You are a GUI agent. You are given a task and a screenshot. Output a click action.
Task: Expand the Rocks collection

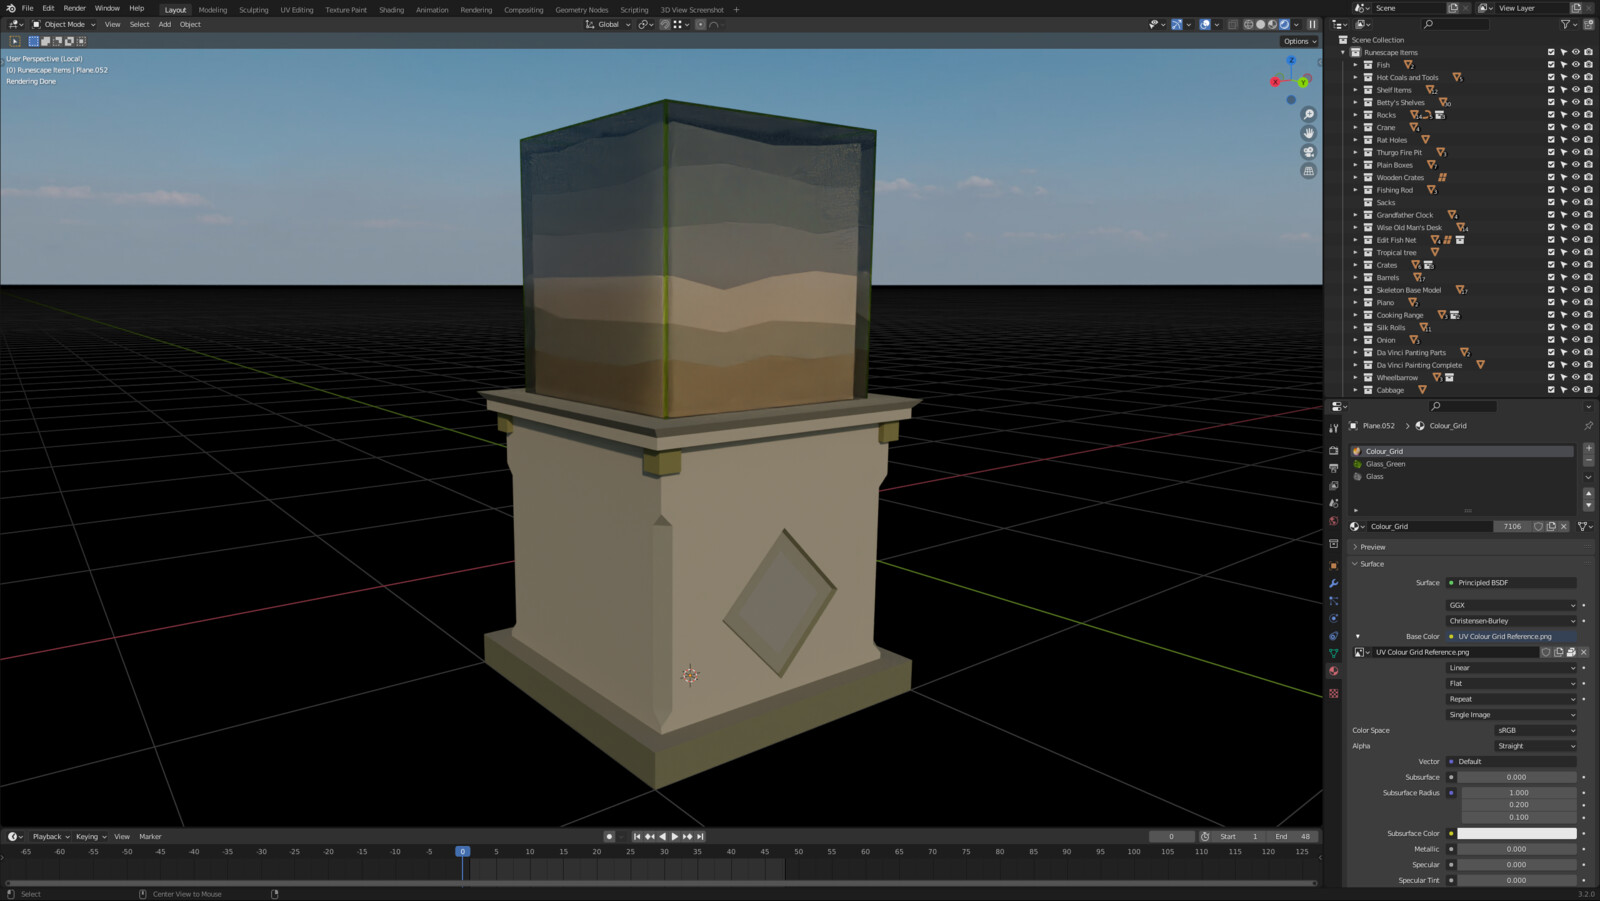pos(1356,115)
